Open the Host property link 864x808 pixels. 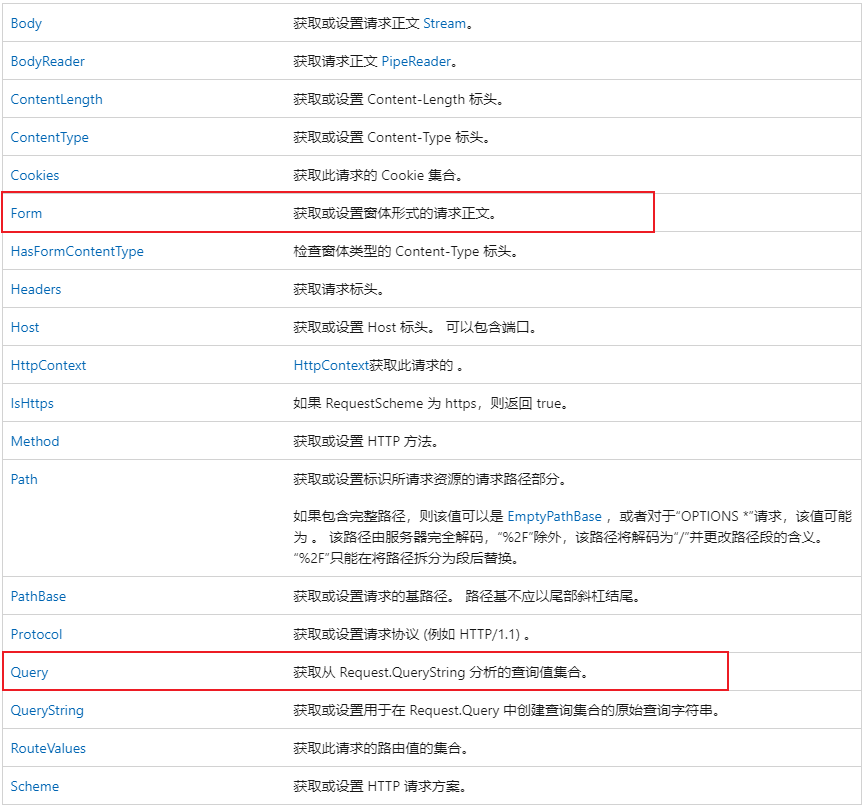click(25, 327)
